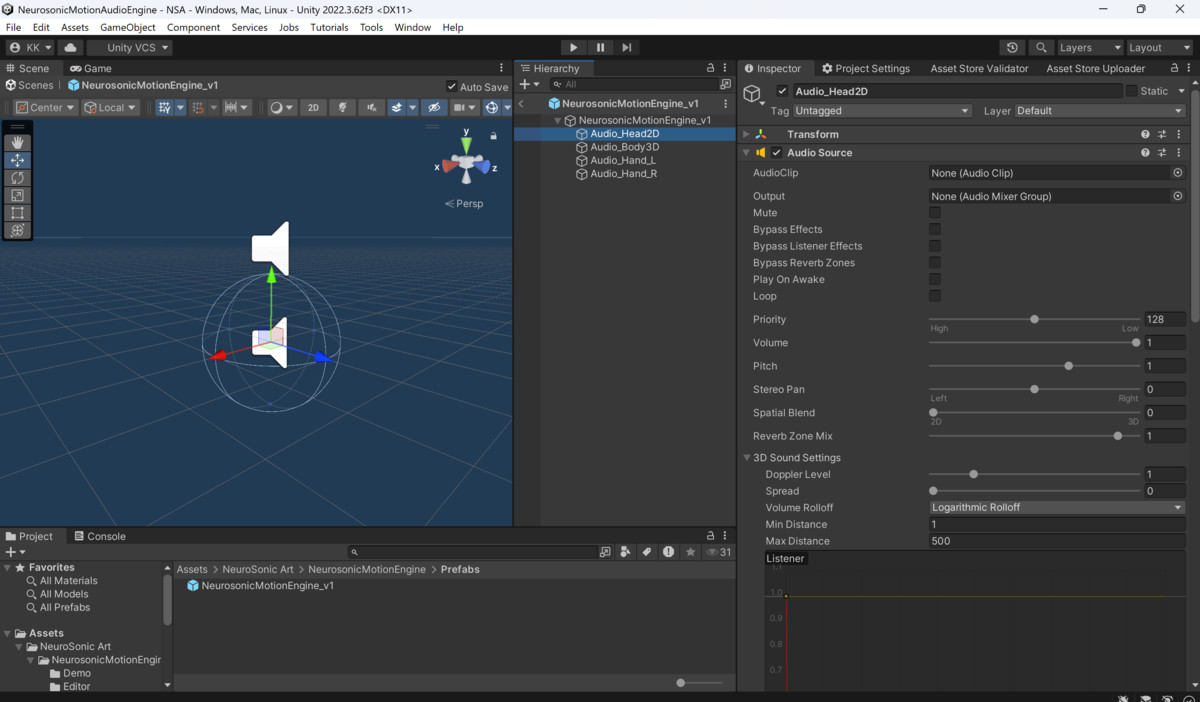Open the GameObject menu
The height and width of the screenshot is (702, 1200).
tap(127, 27)
